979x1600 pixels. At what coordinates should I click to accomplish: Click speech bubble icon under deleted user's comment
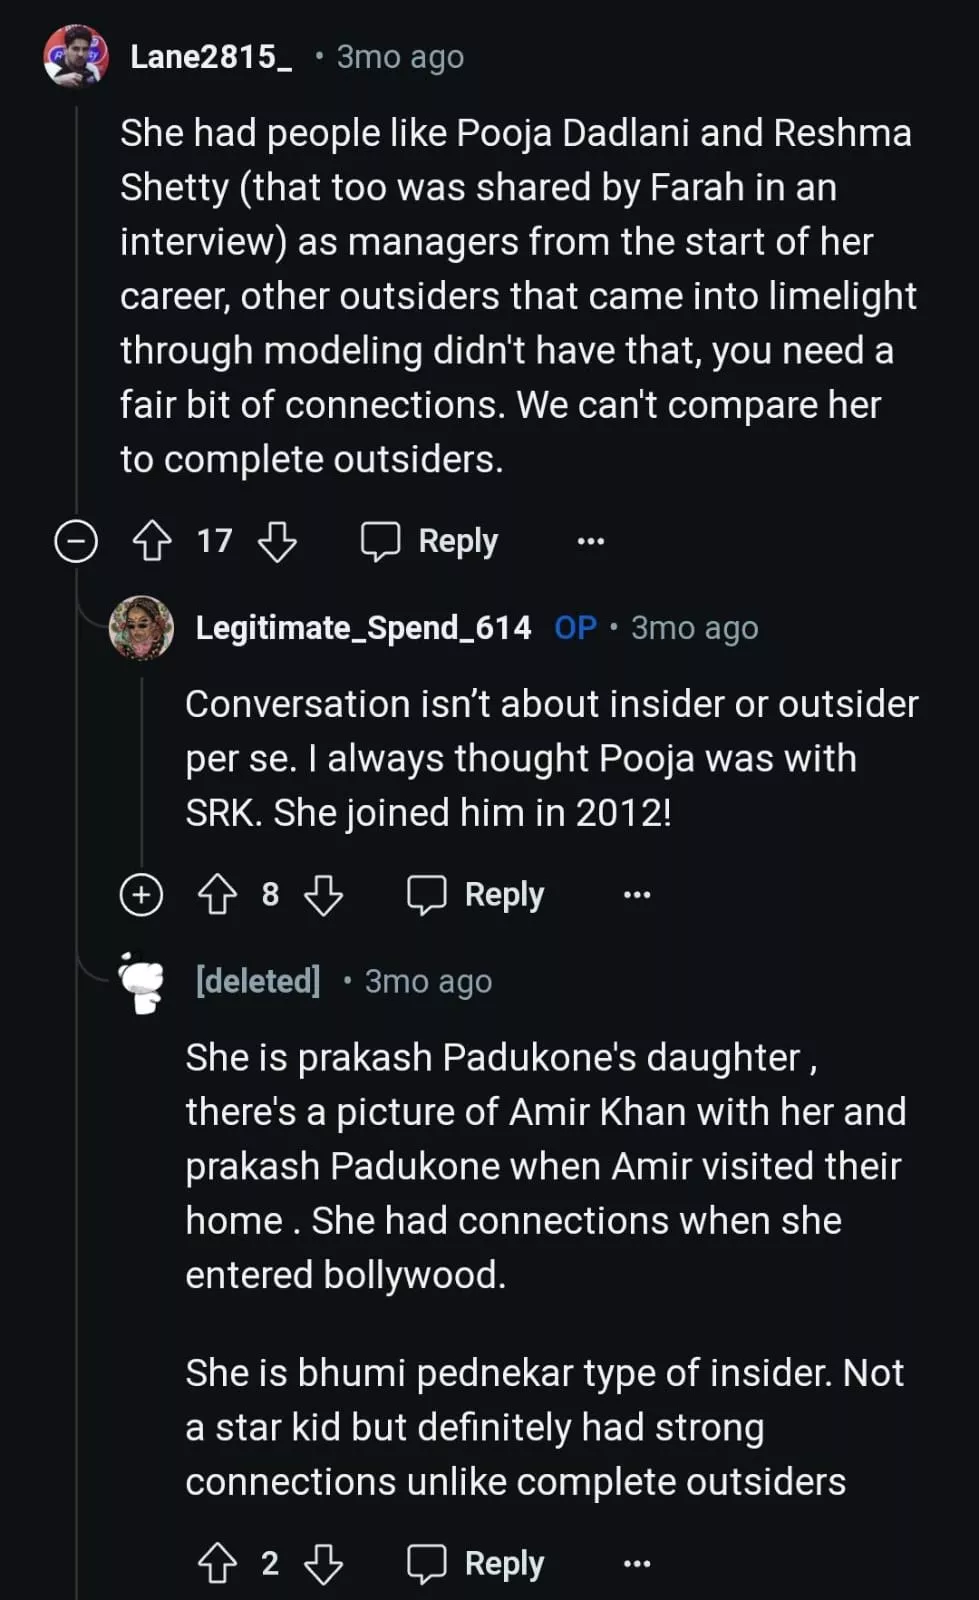tap(426, 1564)
